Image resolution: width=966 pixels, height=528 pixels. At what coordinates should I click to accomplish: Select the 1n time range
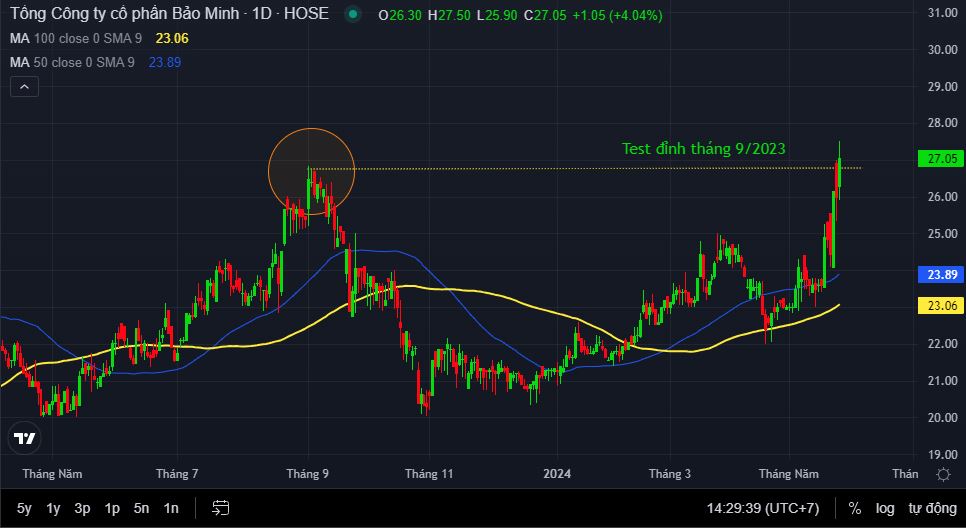pos(171,508)
